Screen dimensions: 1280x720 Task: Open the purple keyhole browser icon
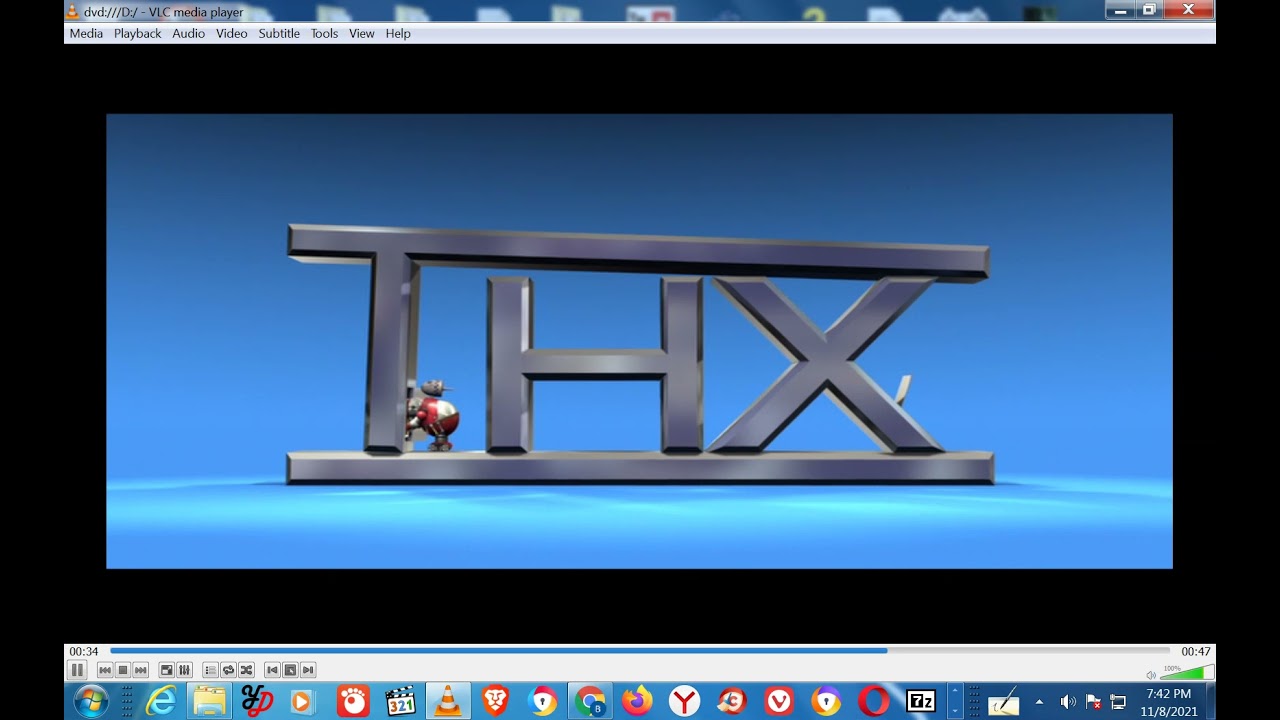(827, 701)
